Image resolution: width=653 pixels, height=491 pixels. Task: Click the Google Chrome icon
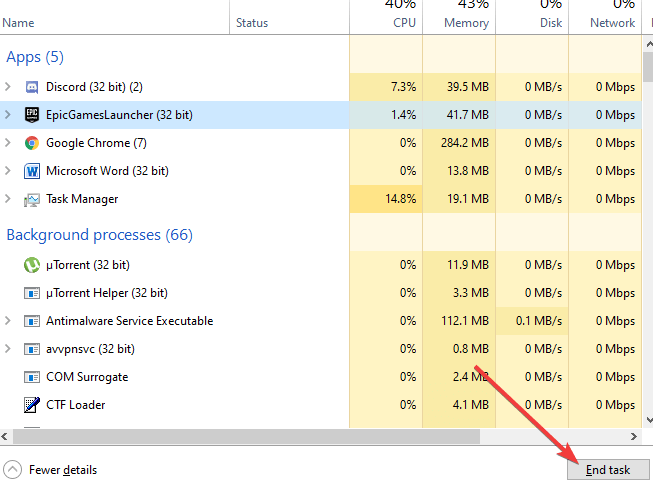coord(31,143)
